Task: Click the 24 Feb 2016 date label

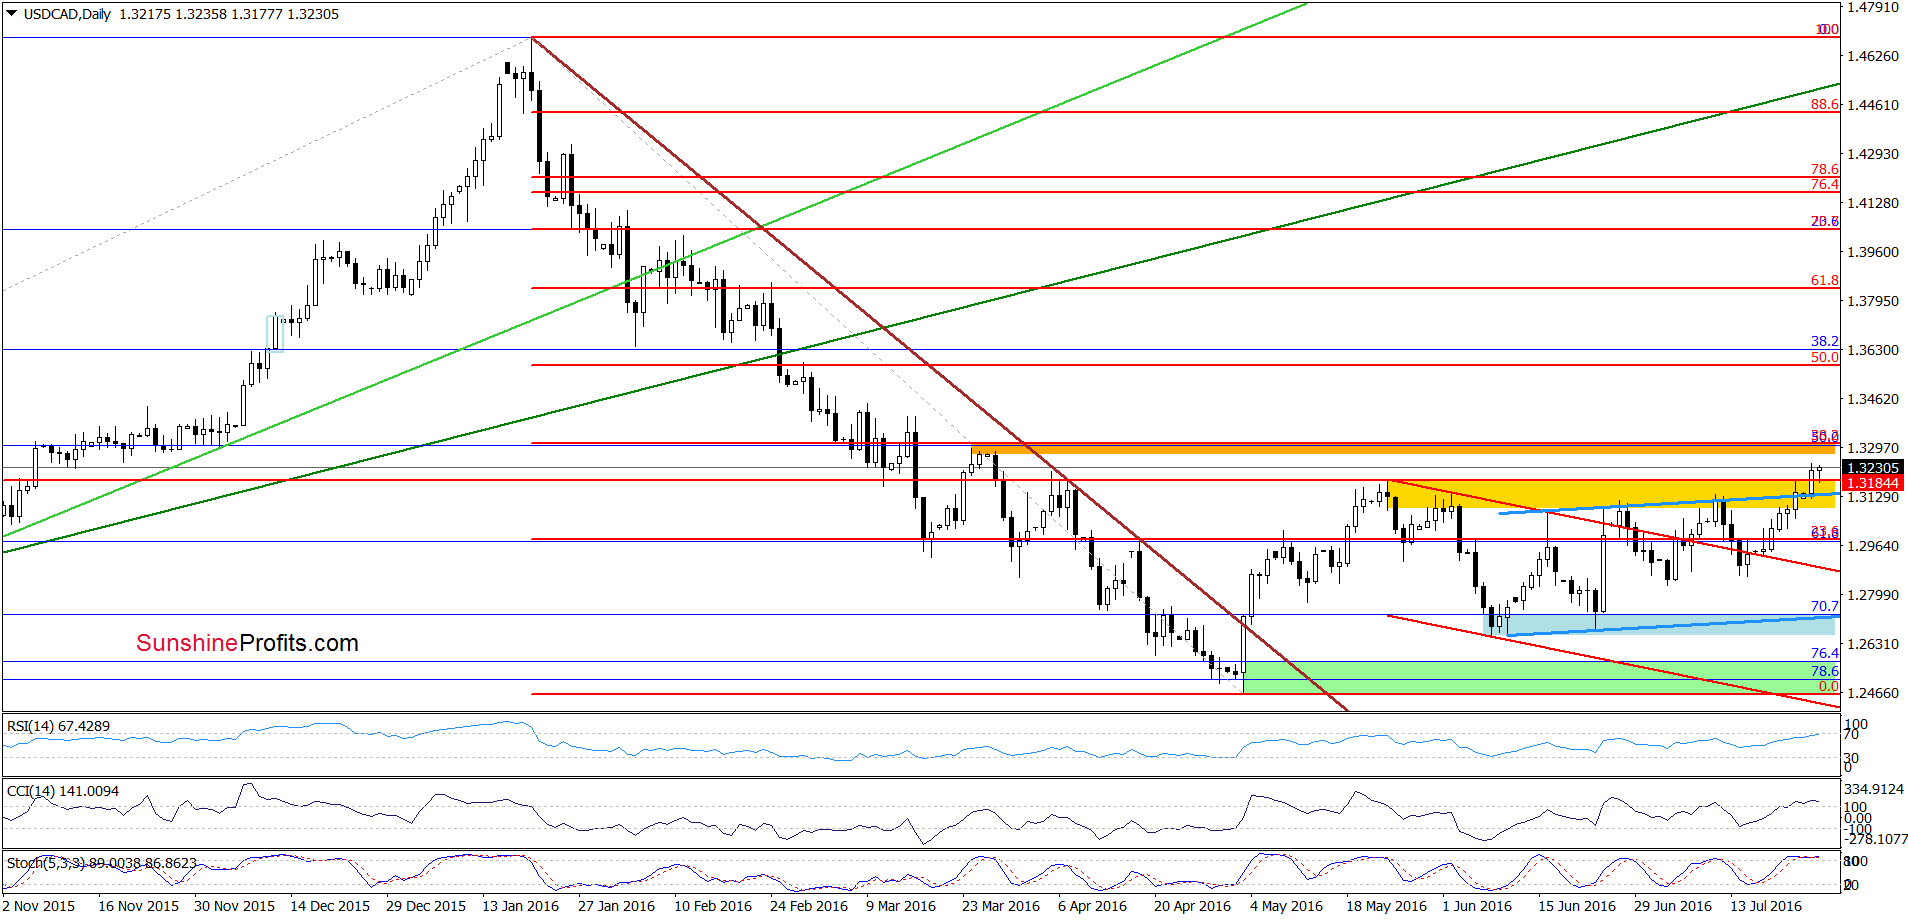Action: 809,906
